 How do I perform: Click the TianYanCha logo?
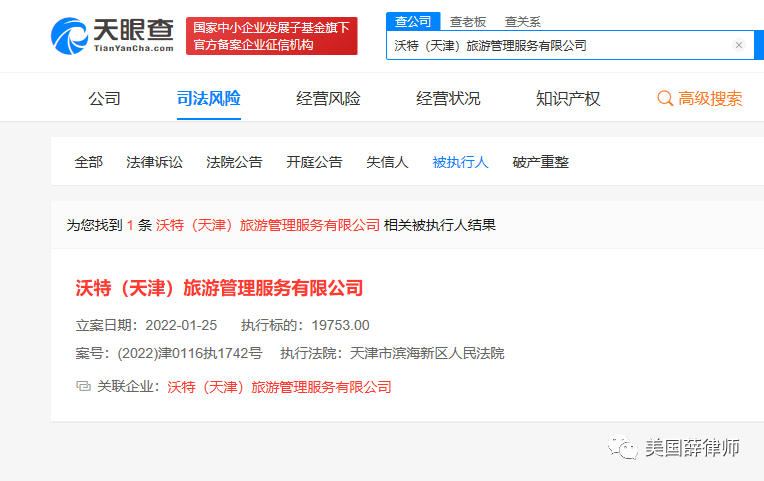(113, 36)
